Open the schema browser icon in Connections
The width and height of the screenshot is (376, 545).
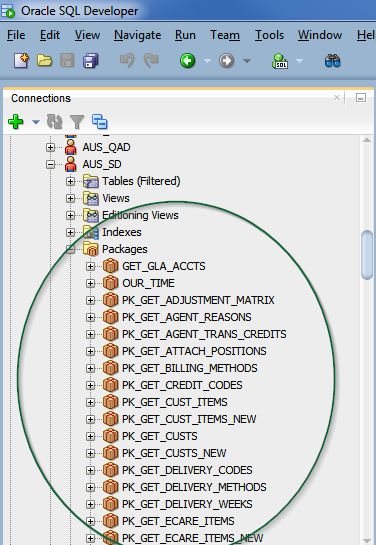(x=100, y=122)
